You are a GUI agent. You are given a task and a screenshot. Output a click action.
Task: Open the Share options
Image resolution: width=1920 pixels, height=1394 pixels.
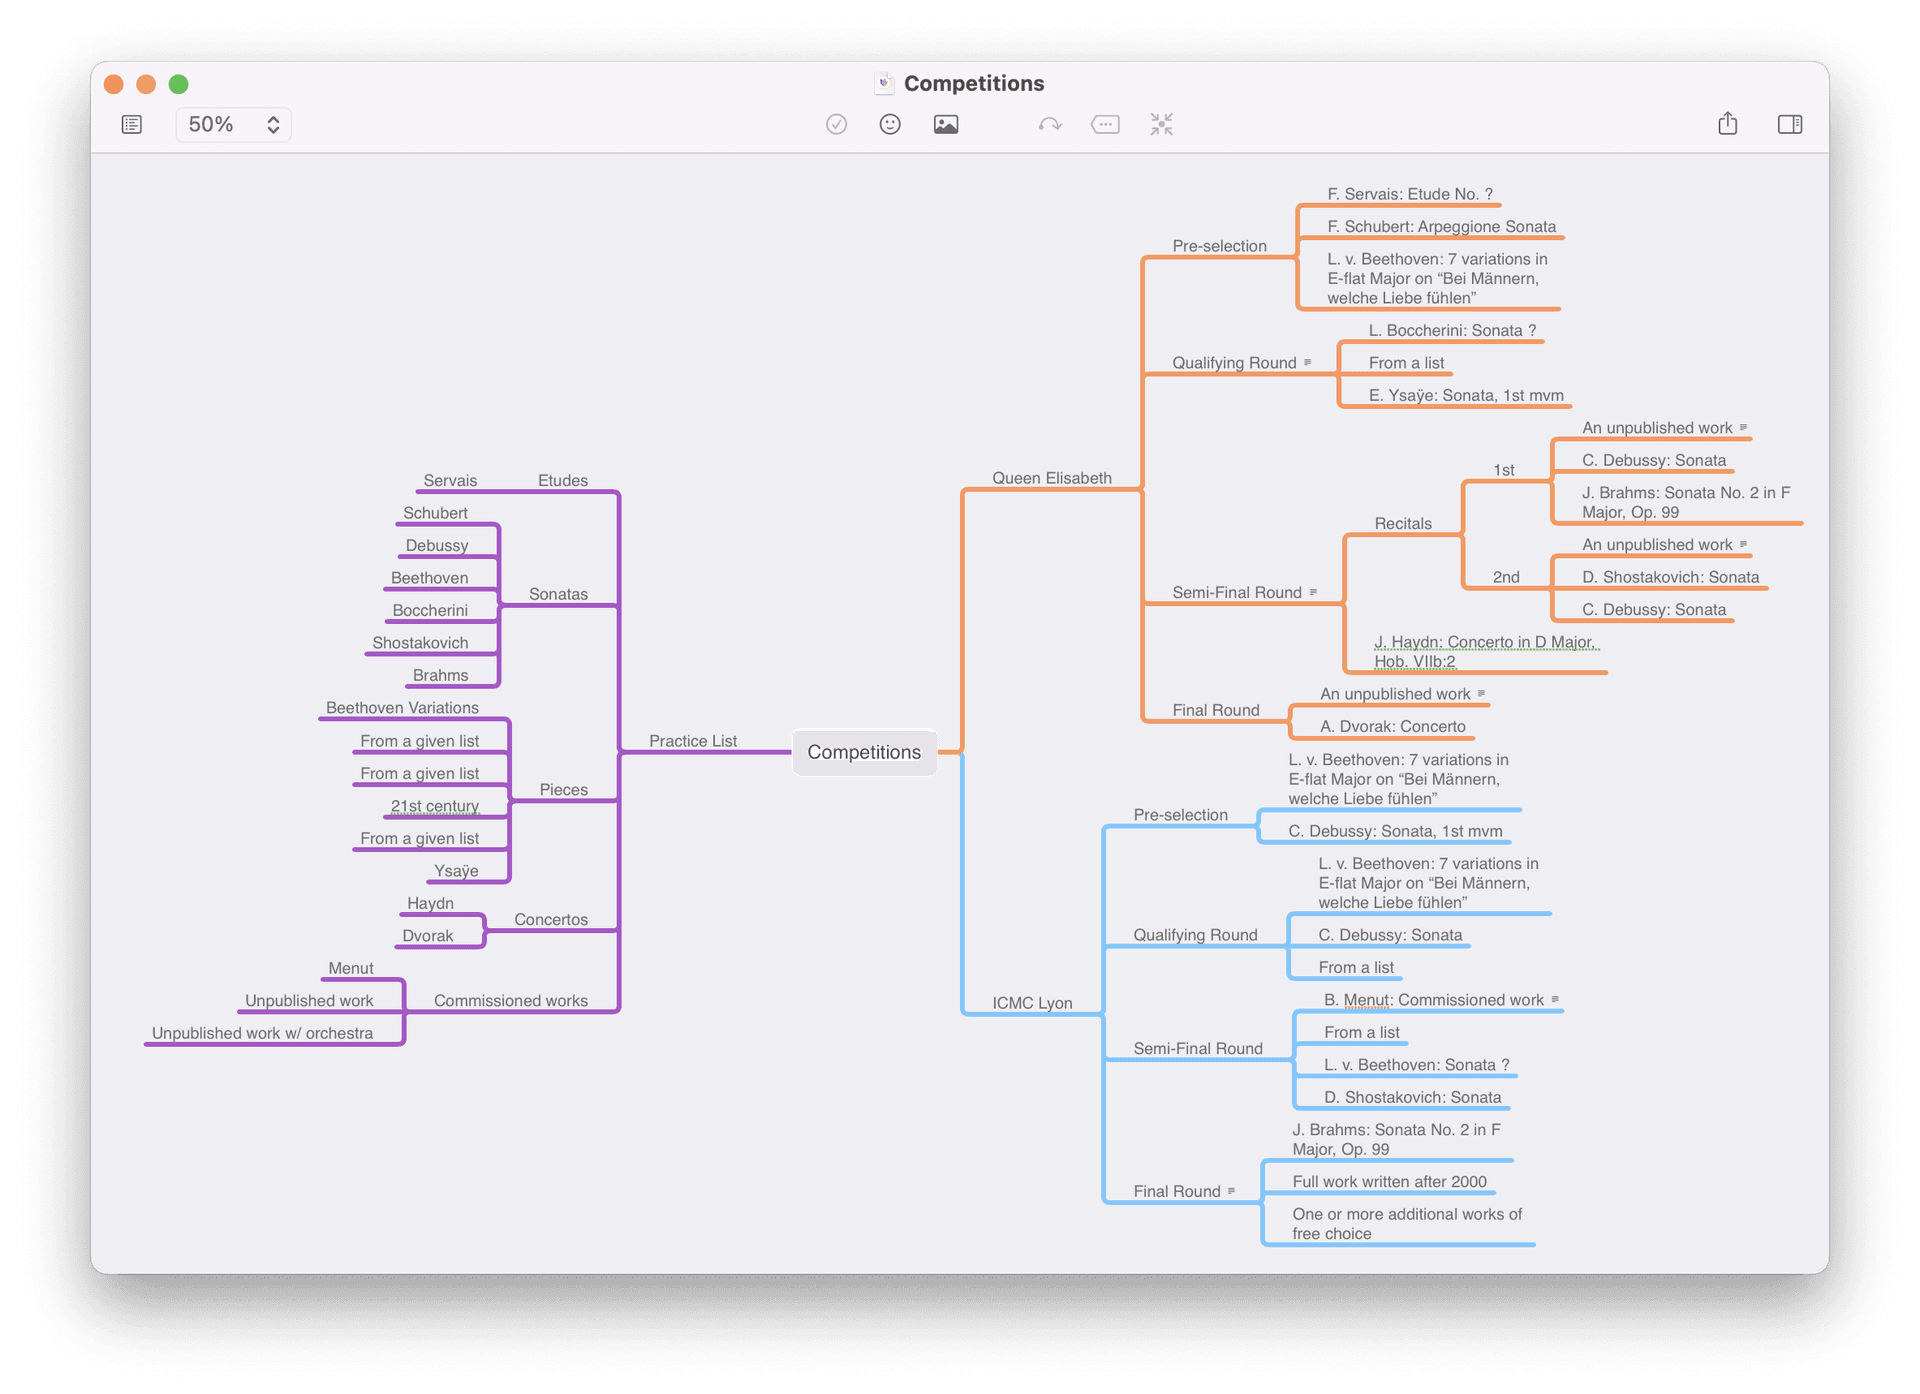[1728, 124]
